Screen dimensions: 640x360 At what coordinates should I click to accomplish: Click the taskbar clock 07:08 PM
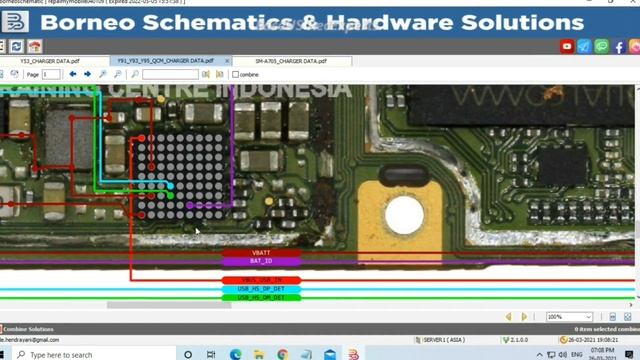[x=602, y=354]
